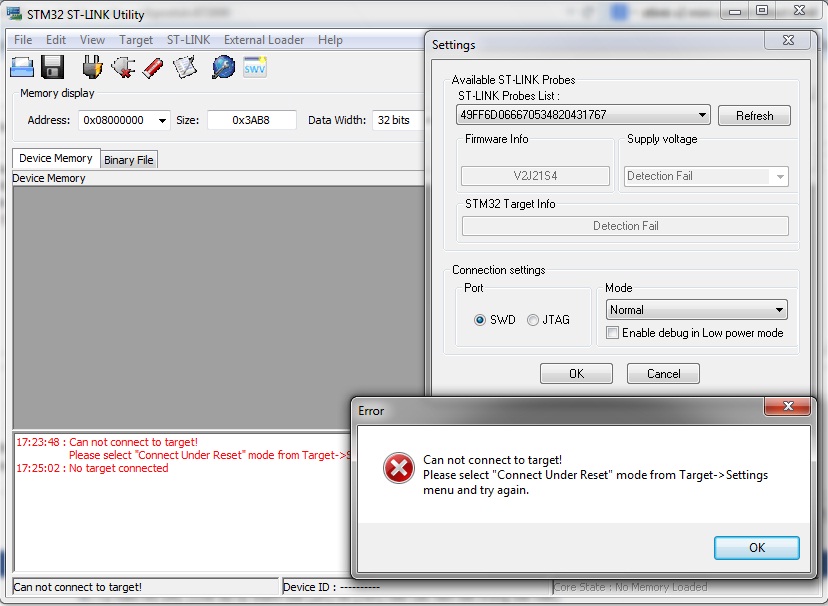Enable debug in Low power mode checkbox

click(x=613, y=333)
